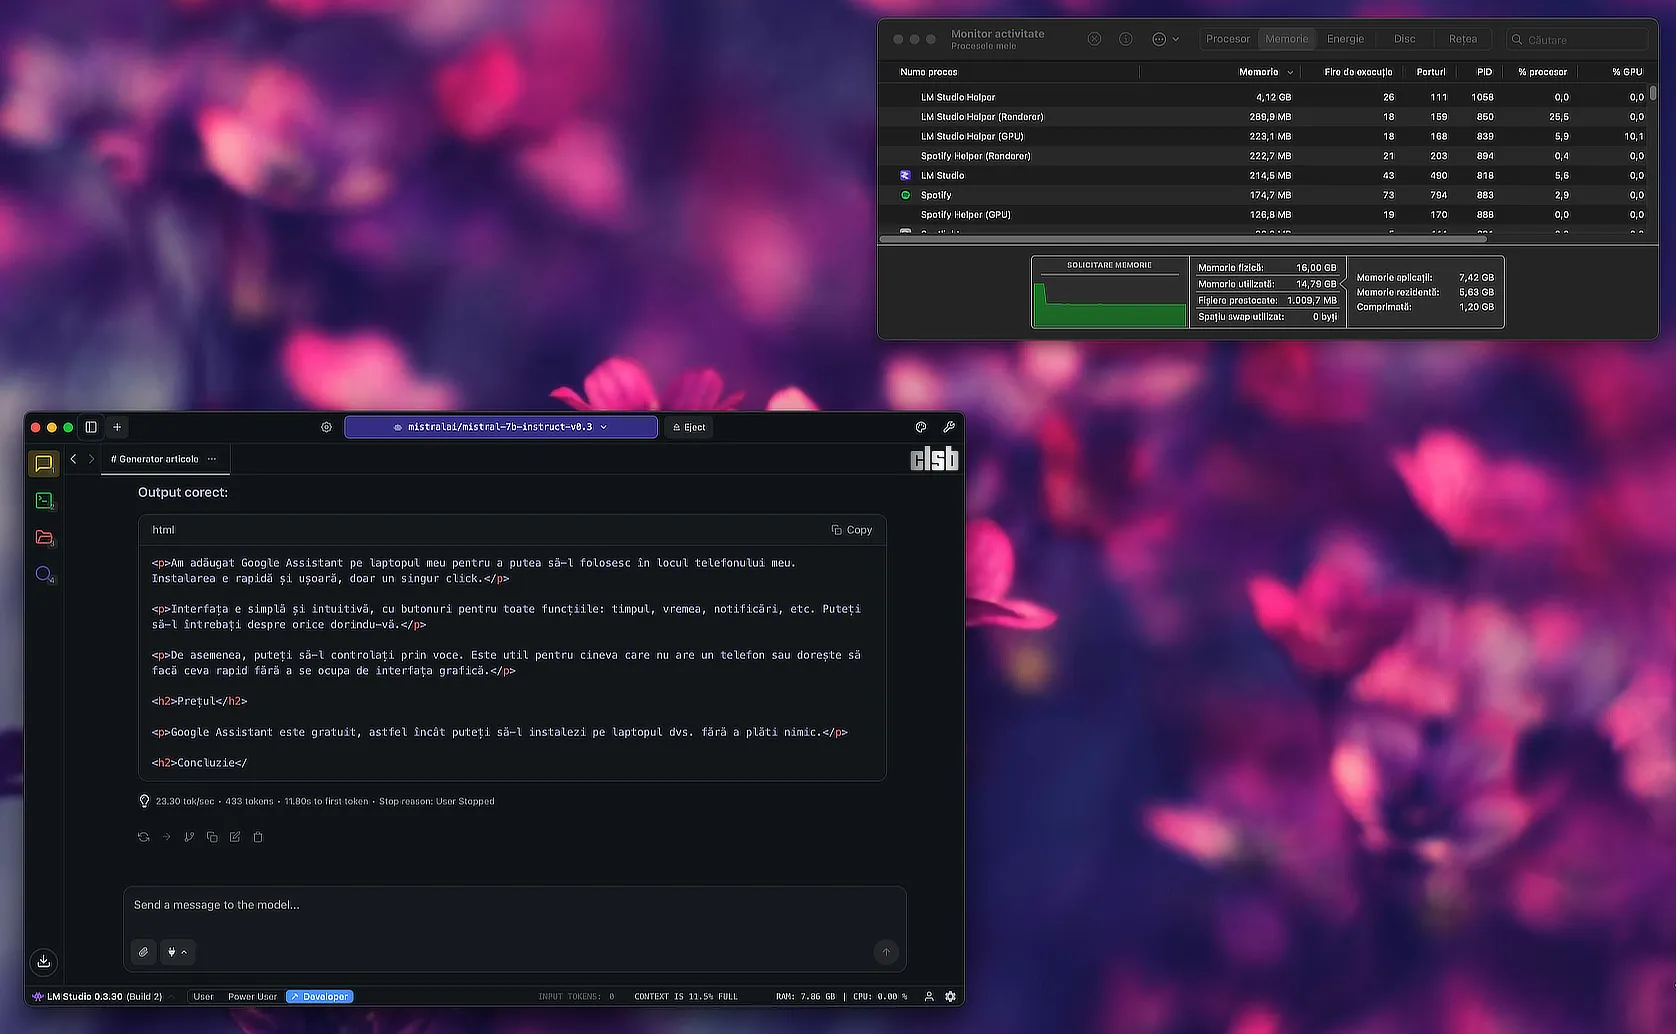Click the wrench settings icon in top bar
1676x1034 pixels.
coord(949,427)
